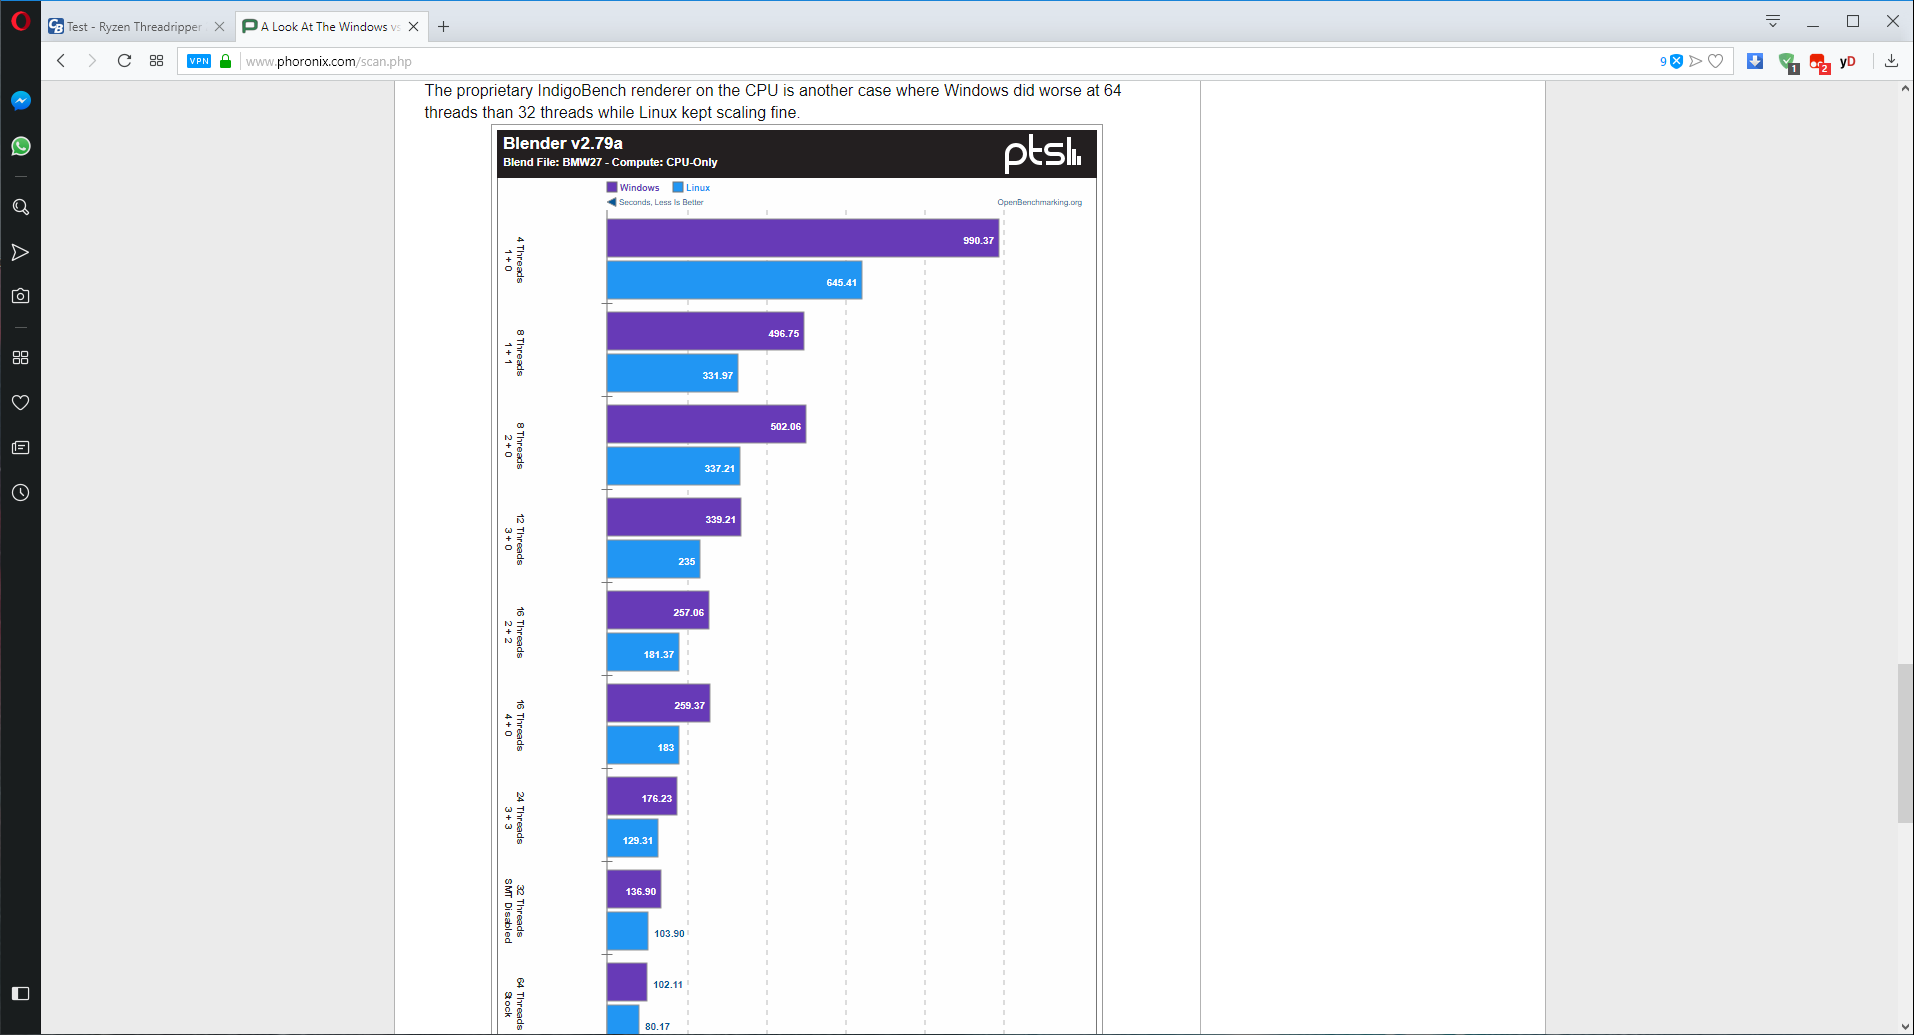Click the scrollbar down arrow
1914x1035 pixels.
tap(1905, 1026)
